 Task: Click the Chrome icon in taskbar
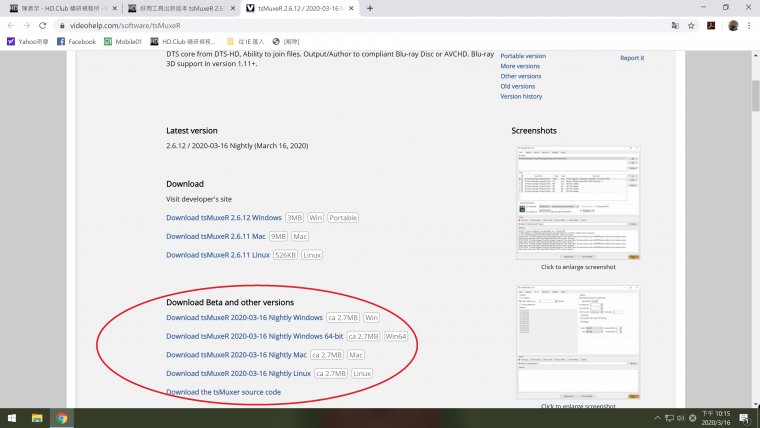click(x=62, y=418)
